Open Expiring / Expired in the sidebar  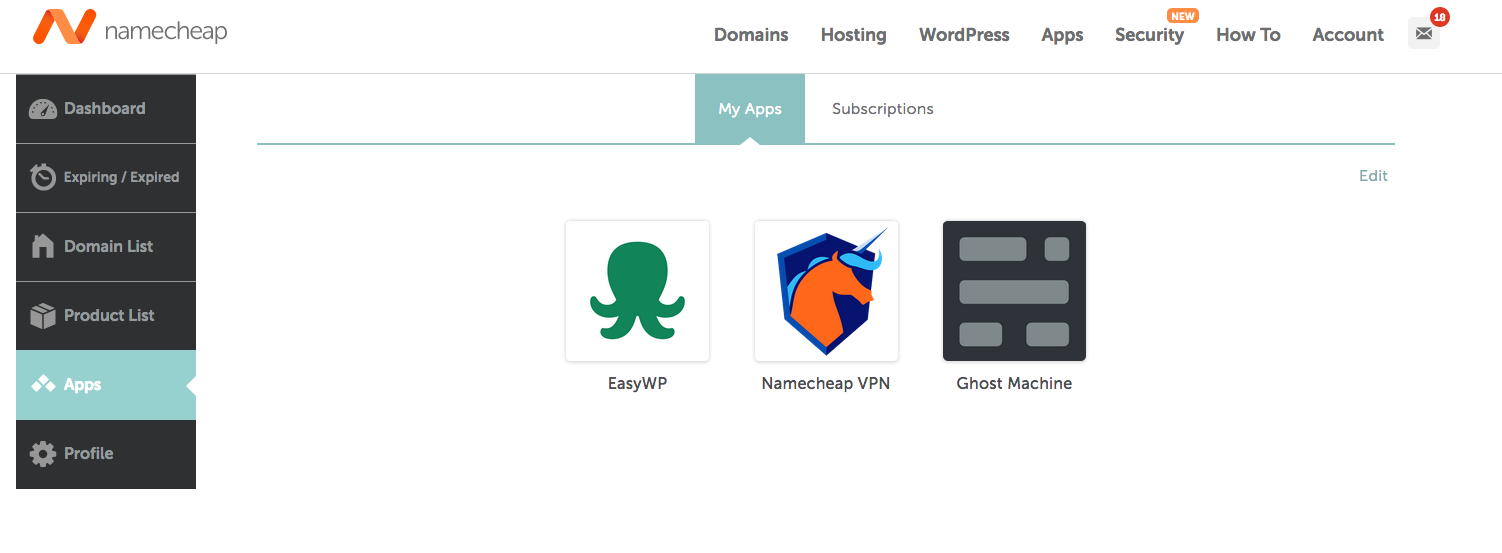point(106,178)
